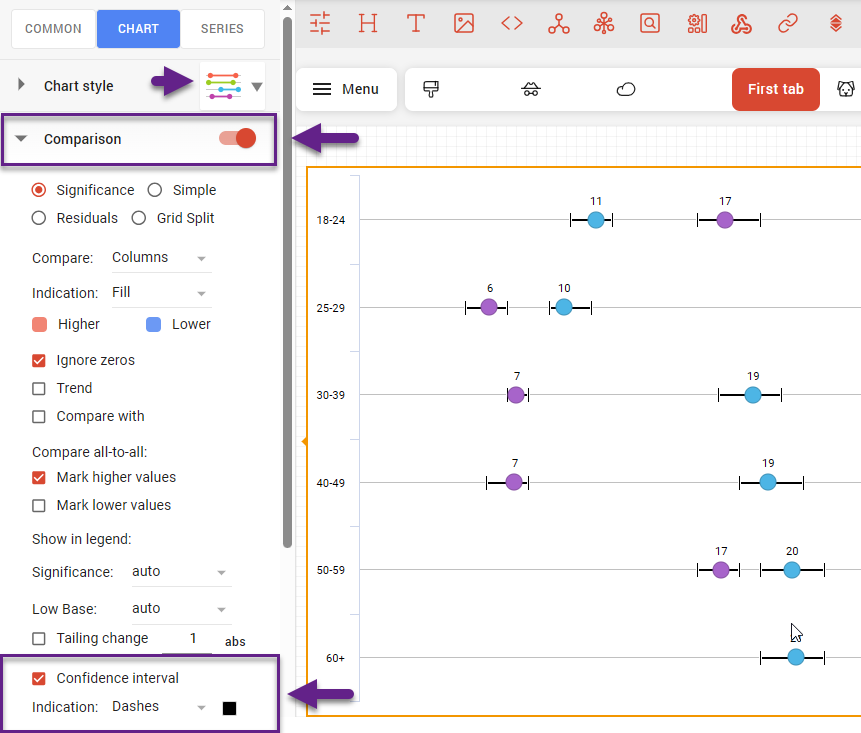Screen dimensions: 861x733
Task: Click the paint roller icon
Action: click(432, 89)
